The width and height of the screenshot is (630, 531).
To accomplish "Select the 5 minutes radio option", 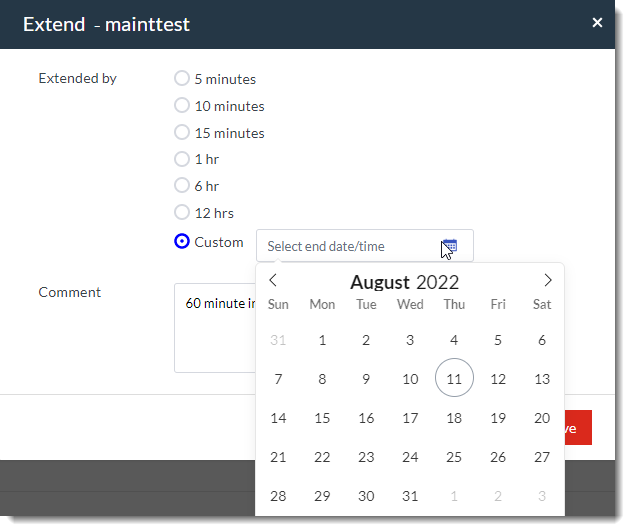I will click(x=182, y=79).
